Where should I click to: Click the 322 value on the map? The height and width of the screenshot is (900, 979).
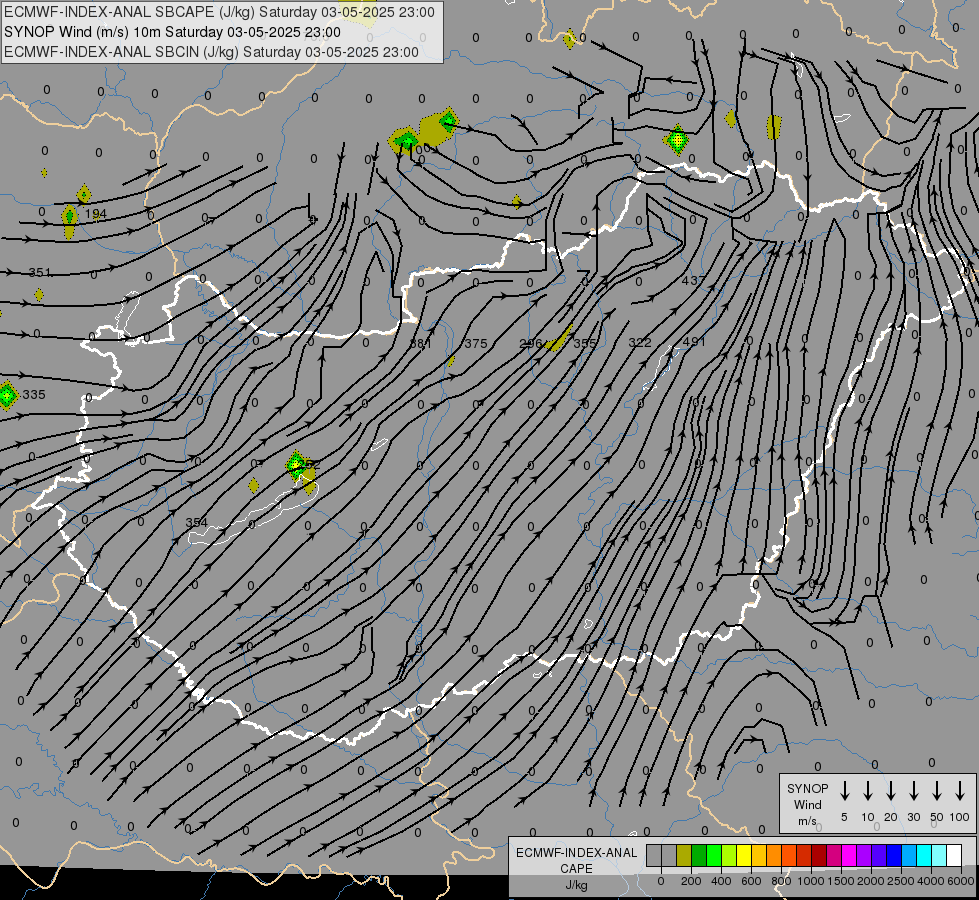click(x=639, y=342)
